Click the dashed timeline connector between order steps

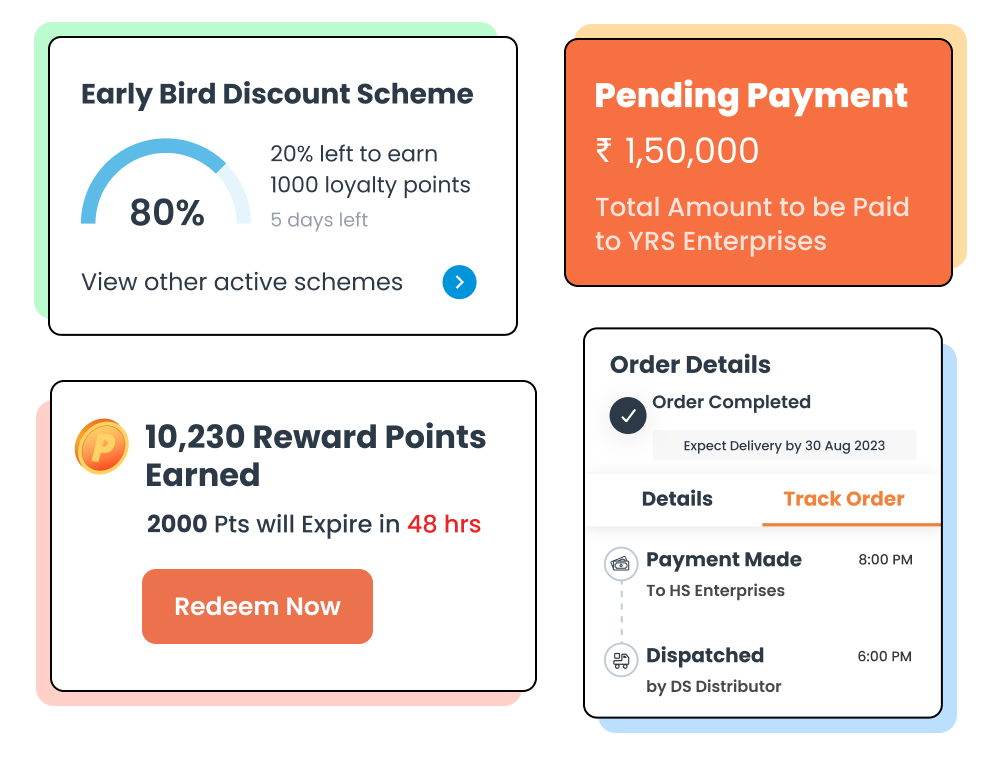(622, 612)
